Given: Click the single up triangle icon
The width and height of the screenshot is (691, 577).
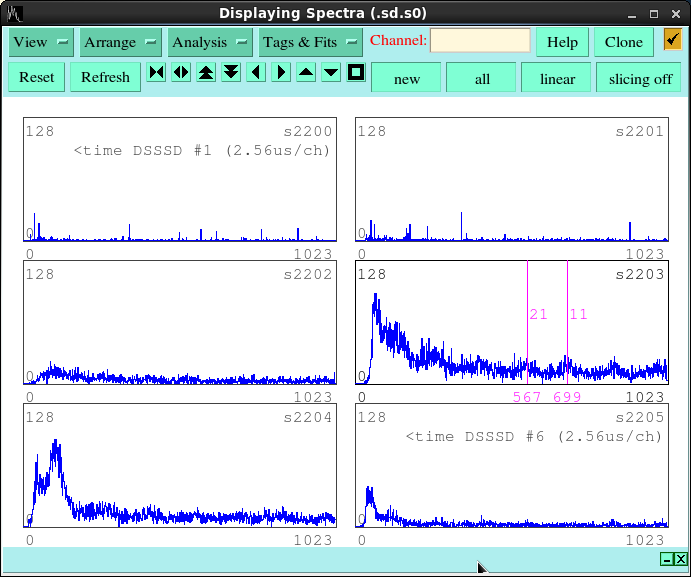Looking at the screenshot, I should [306, 72].
